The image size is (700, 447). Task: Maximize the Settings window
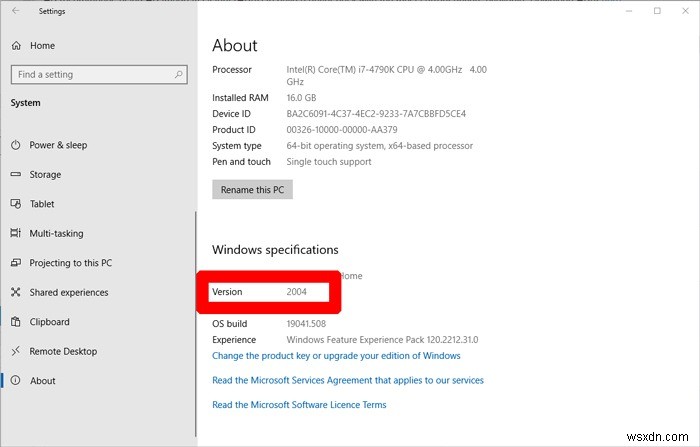point(657,11)
